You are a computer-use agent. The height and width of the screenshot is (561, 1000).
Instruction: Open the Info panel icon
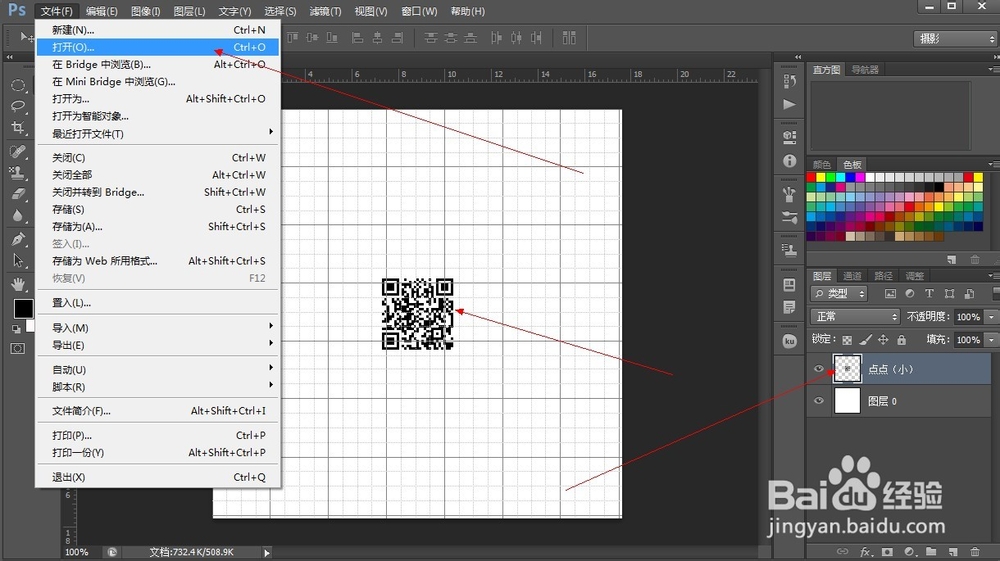790,161
